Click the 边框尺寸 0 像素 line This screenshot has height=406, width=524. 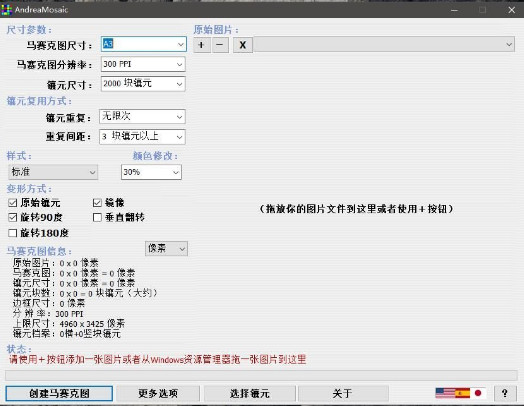pyautogui.click(x=49, y=303)
